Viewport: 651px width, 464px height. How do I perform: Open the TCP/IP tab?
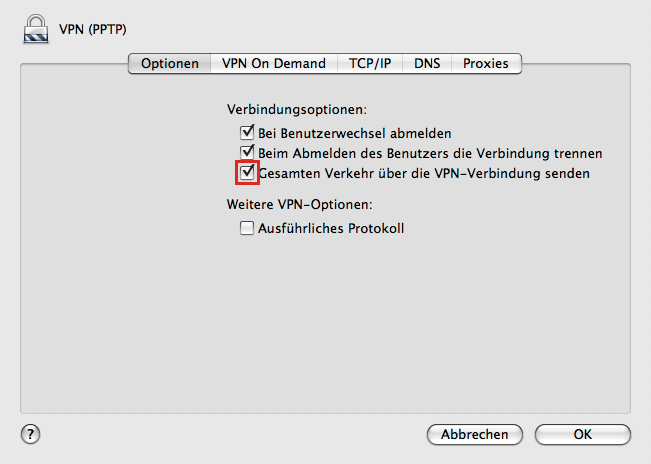coord(370,63)
